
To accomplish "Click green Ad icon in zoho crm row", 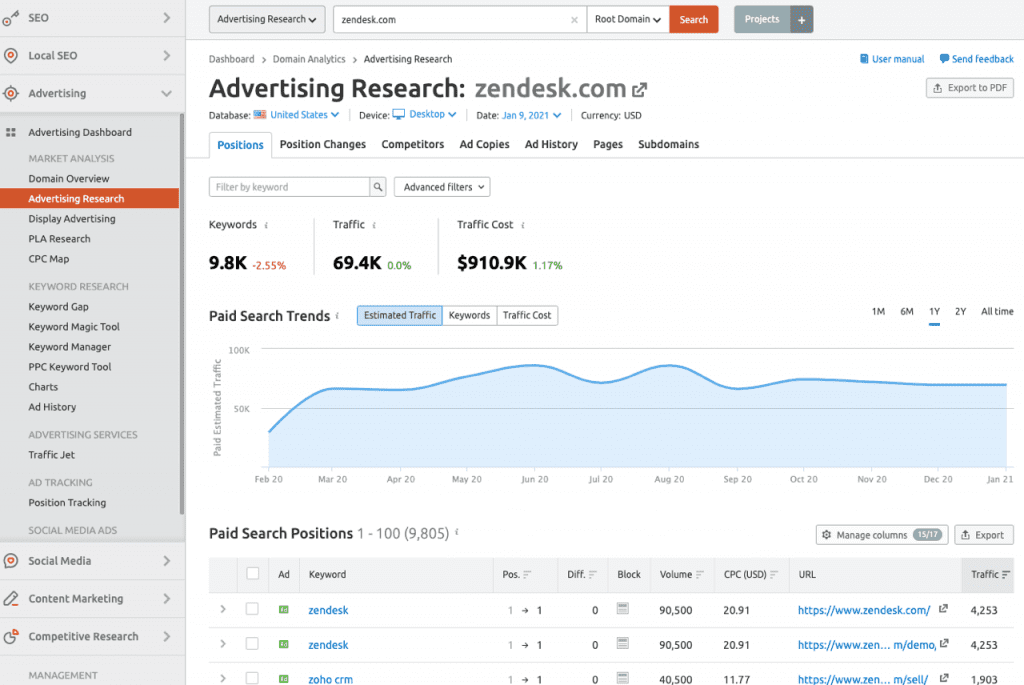I will tap(284, 680).
